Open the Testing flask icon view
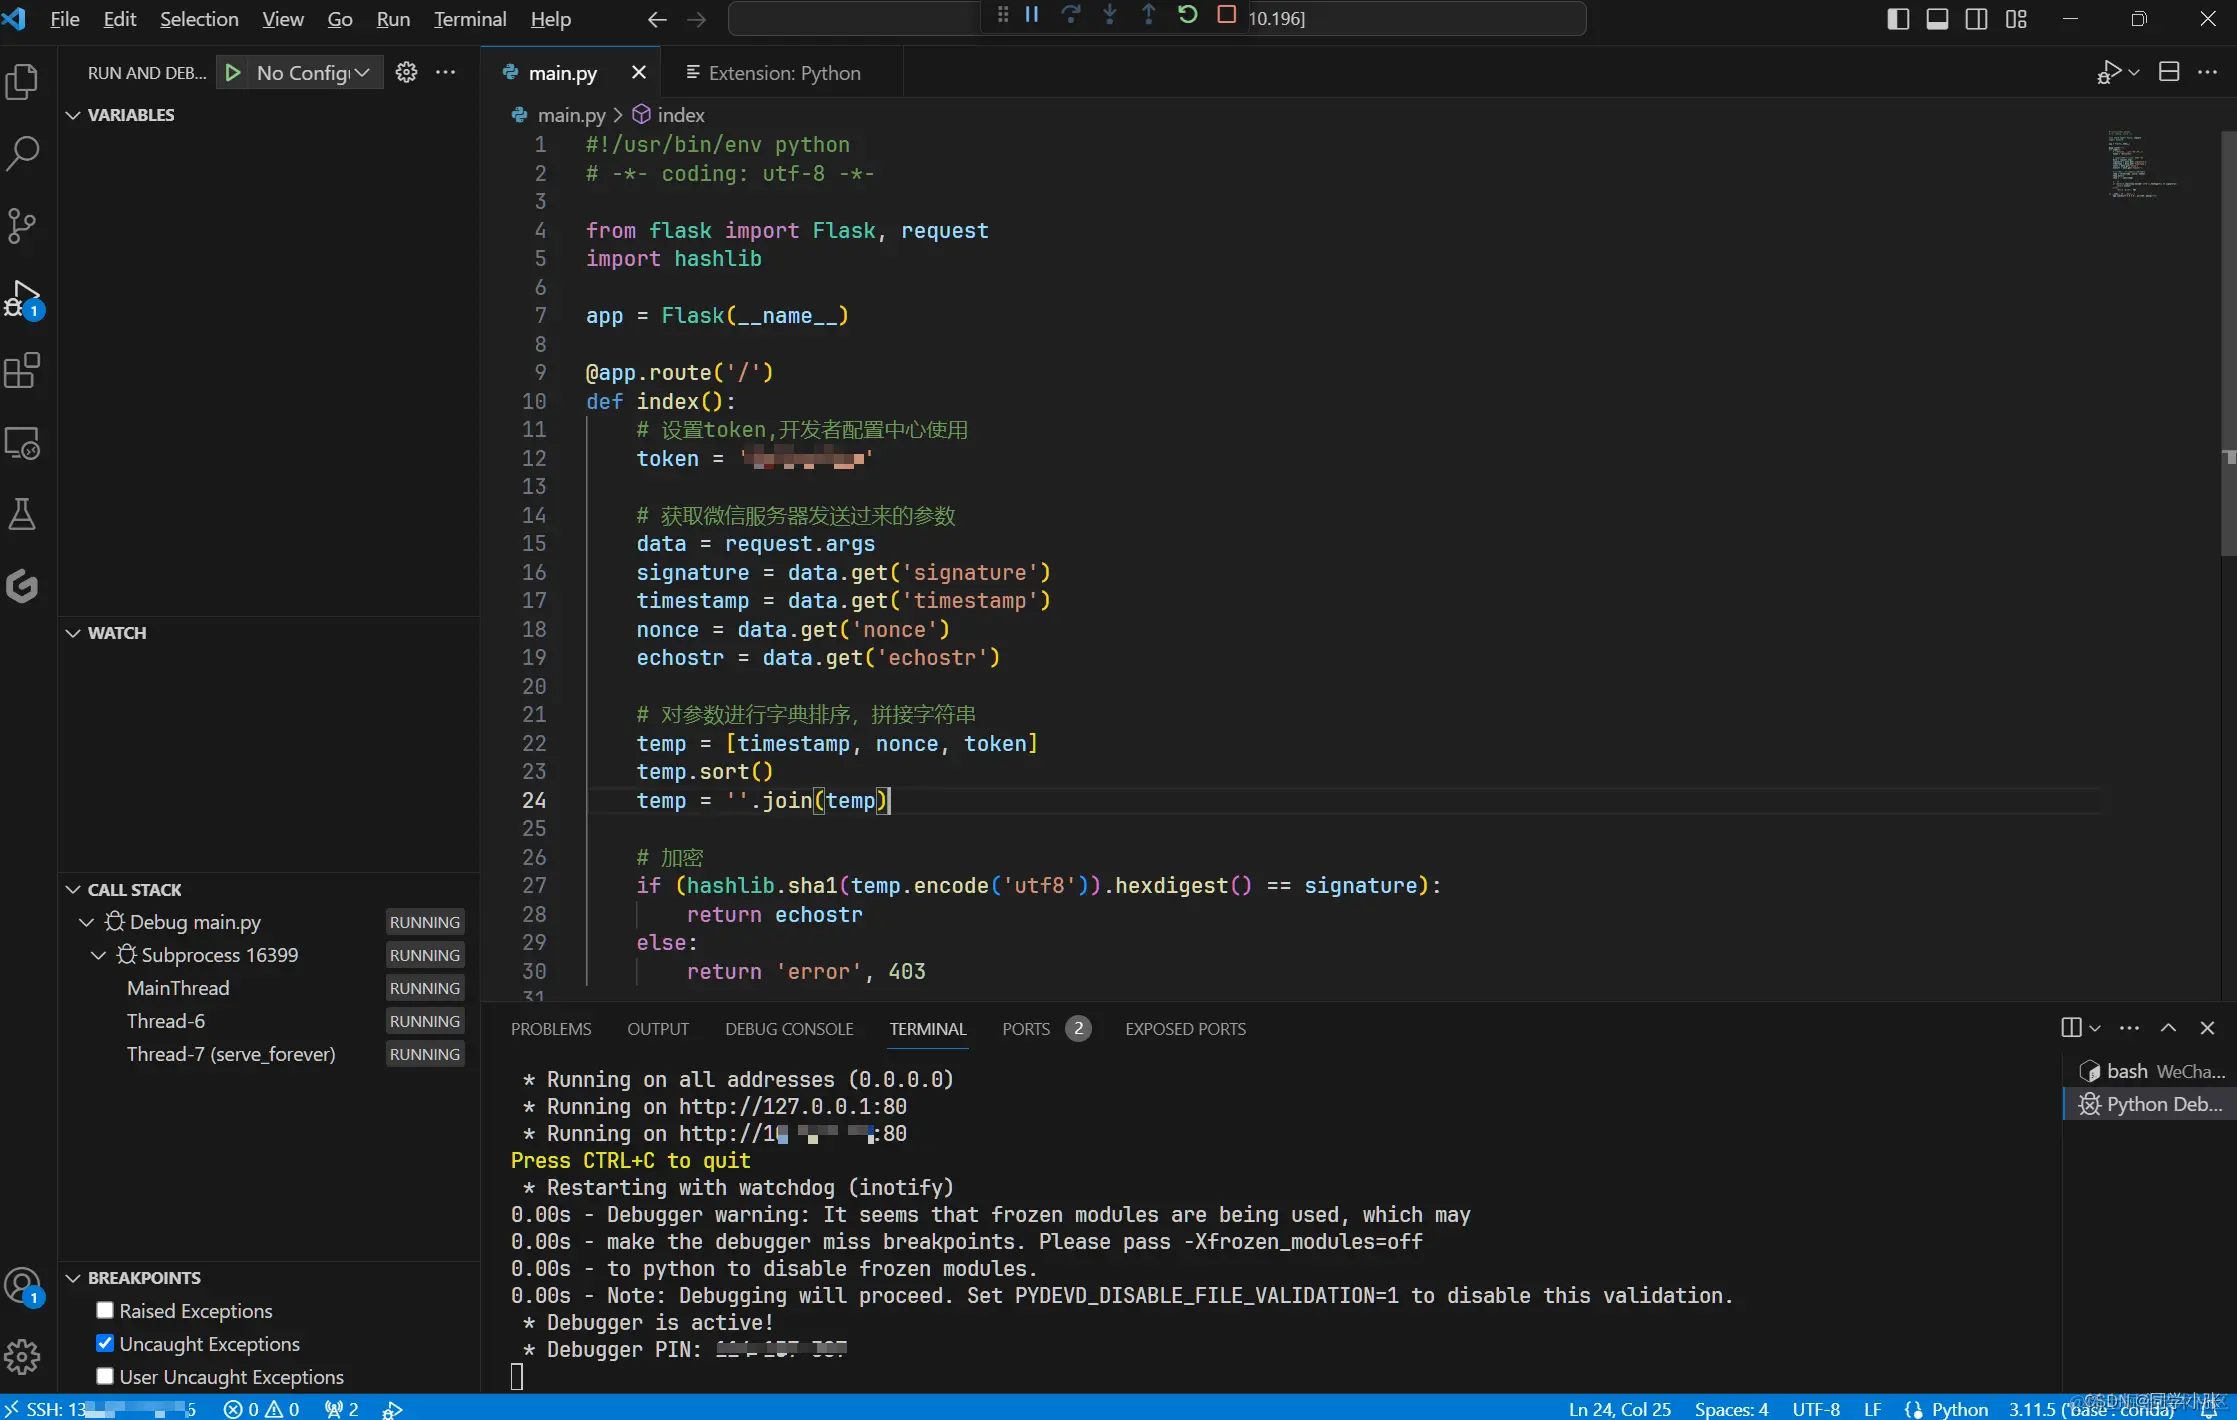The height and width of the screenshot is (1420, 2237). click(22, 515)
